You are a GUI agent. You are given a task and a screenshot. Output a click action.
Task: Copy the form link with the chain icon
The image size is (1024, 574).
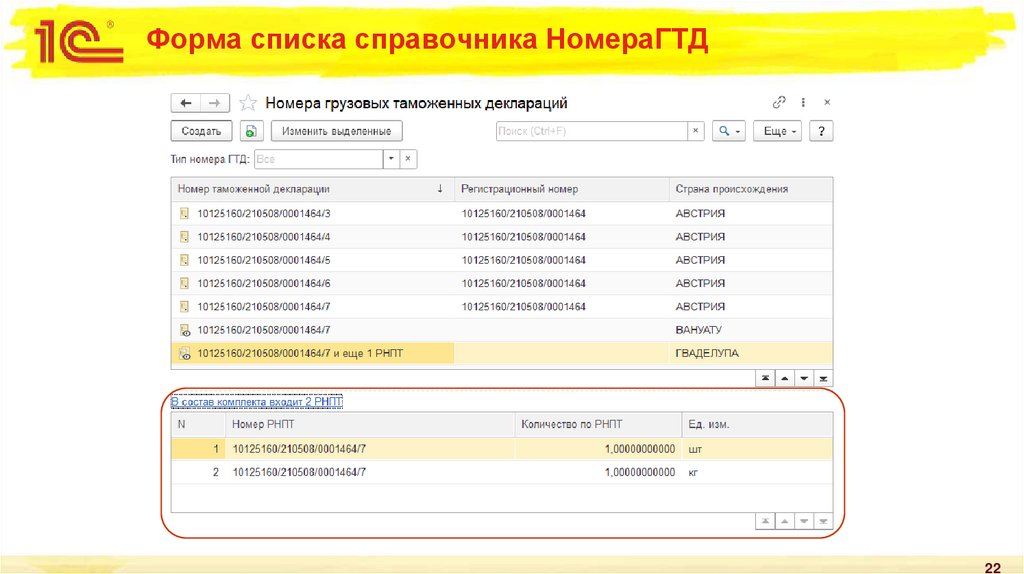778,103
